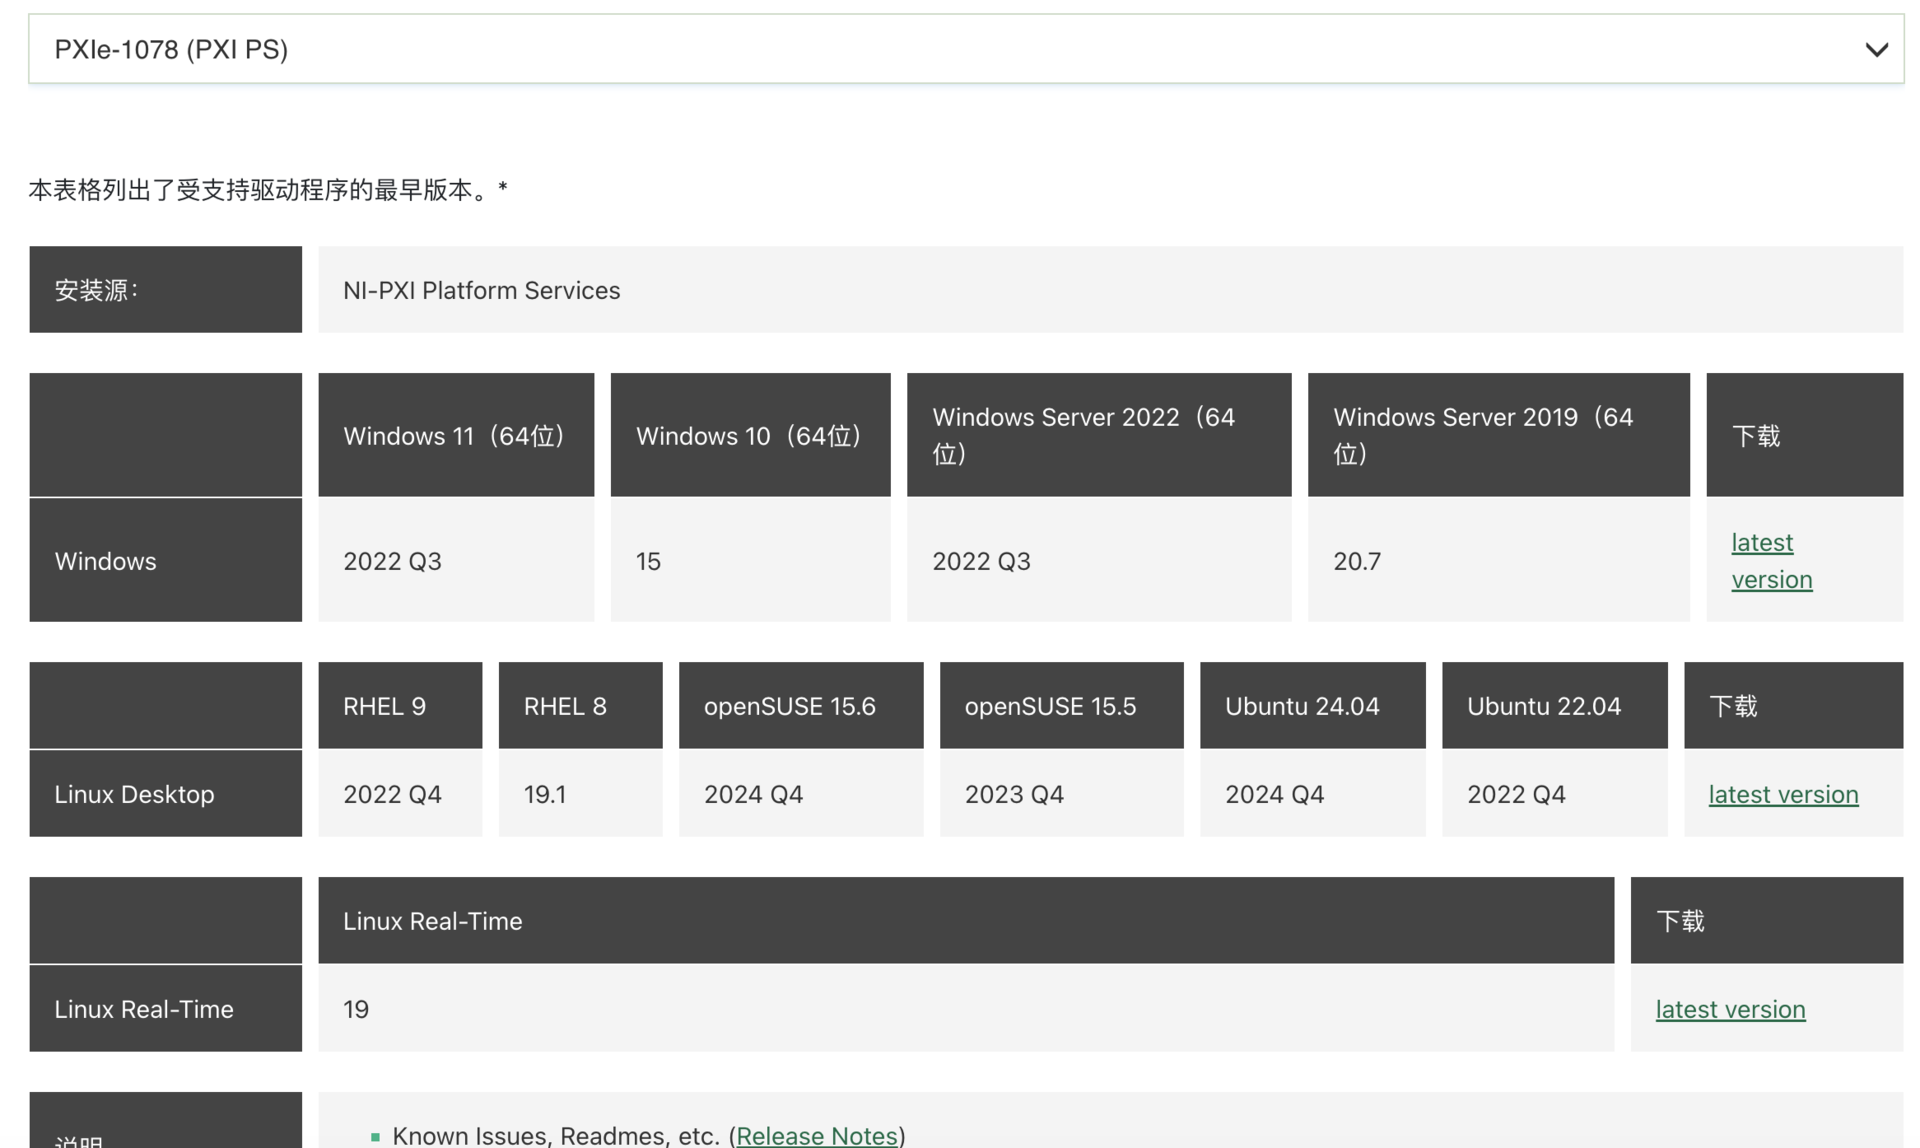
Task: Click Known Issues, Readmes, etc. text
Action: (556, 1135)
